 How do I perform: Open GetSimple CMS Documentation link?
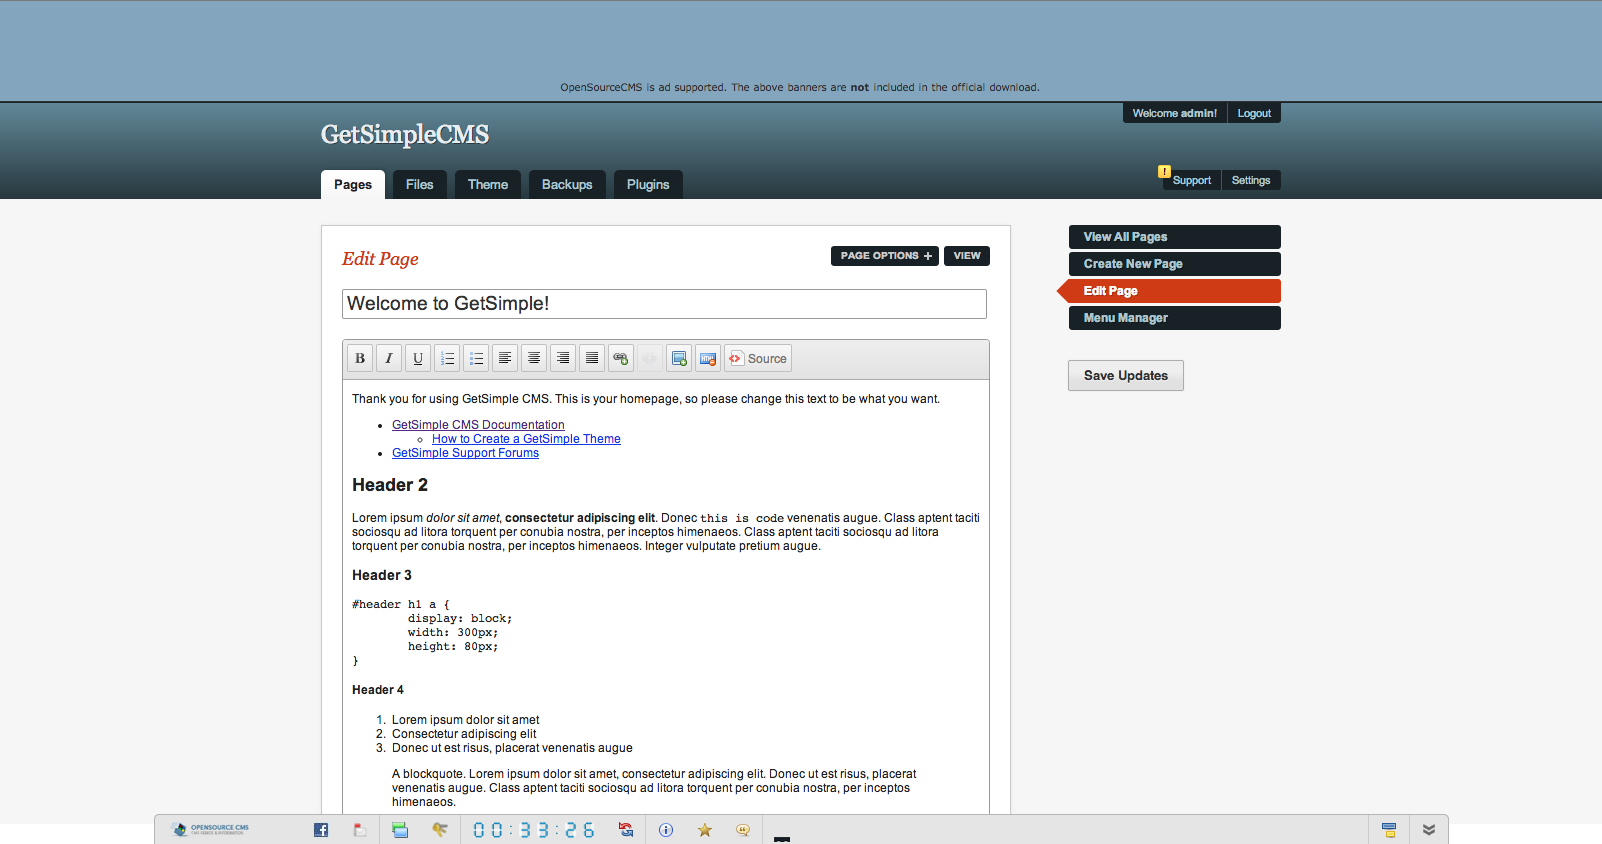pyautogui.click(x=478, y=425)
